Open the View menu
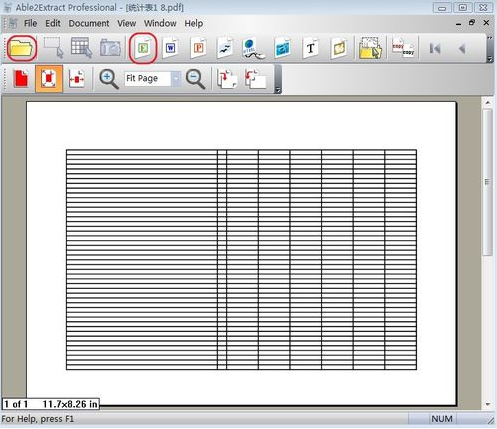The height and width of the screenshot is (429, 497). pyautogui.click(x=126, y=23)
